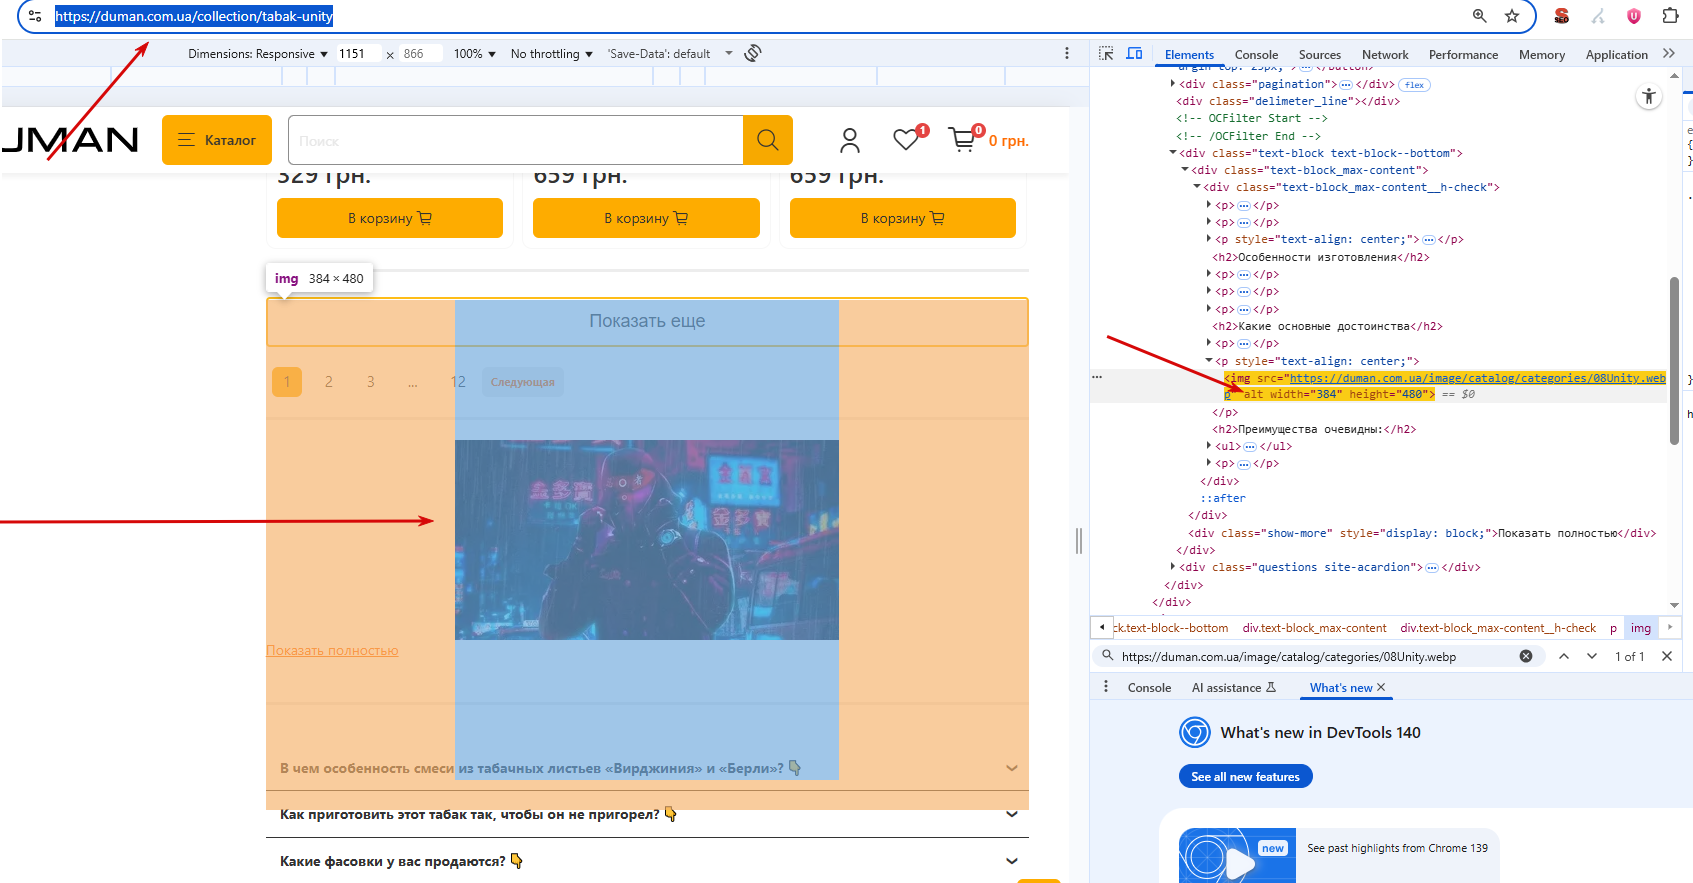Click the browser address bar URL
Image resolution: width=1693 pixels, height=883 pixels.
coord(194,16)
